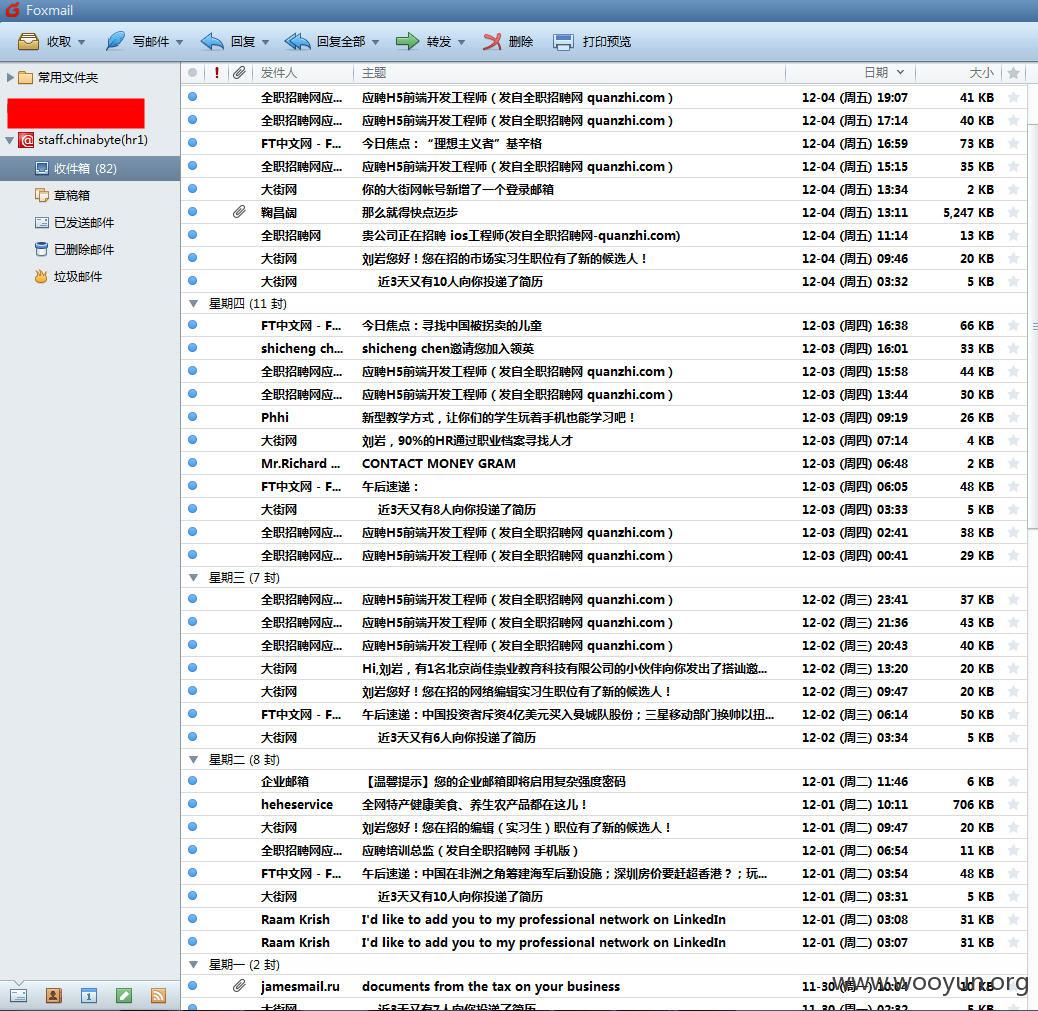Screen dimensions: 1038x1011
Task: Open email documents from the tax on your business
Action: coord(604,986)
